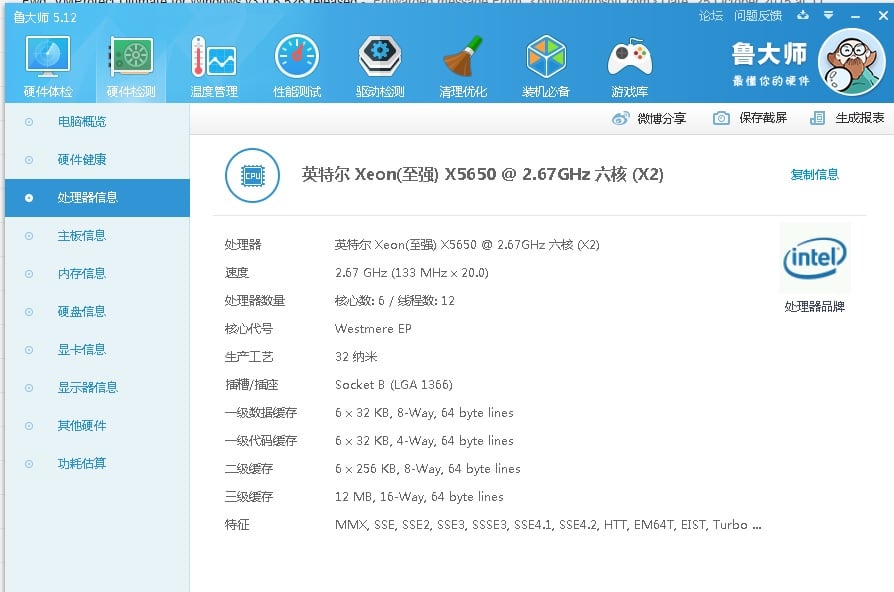Open the title bar dropdown triangle menu

828,15
